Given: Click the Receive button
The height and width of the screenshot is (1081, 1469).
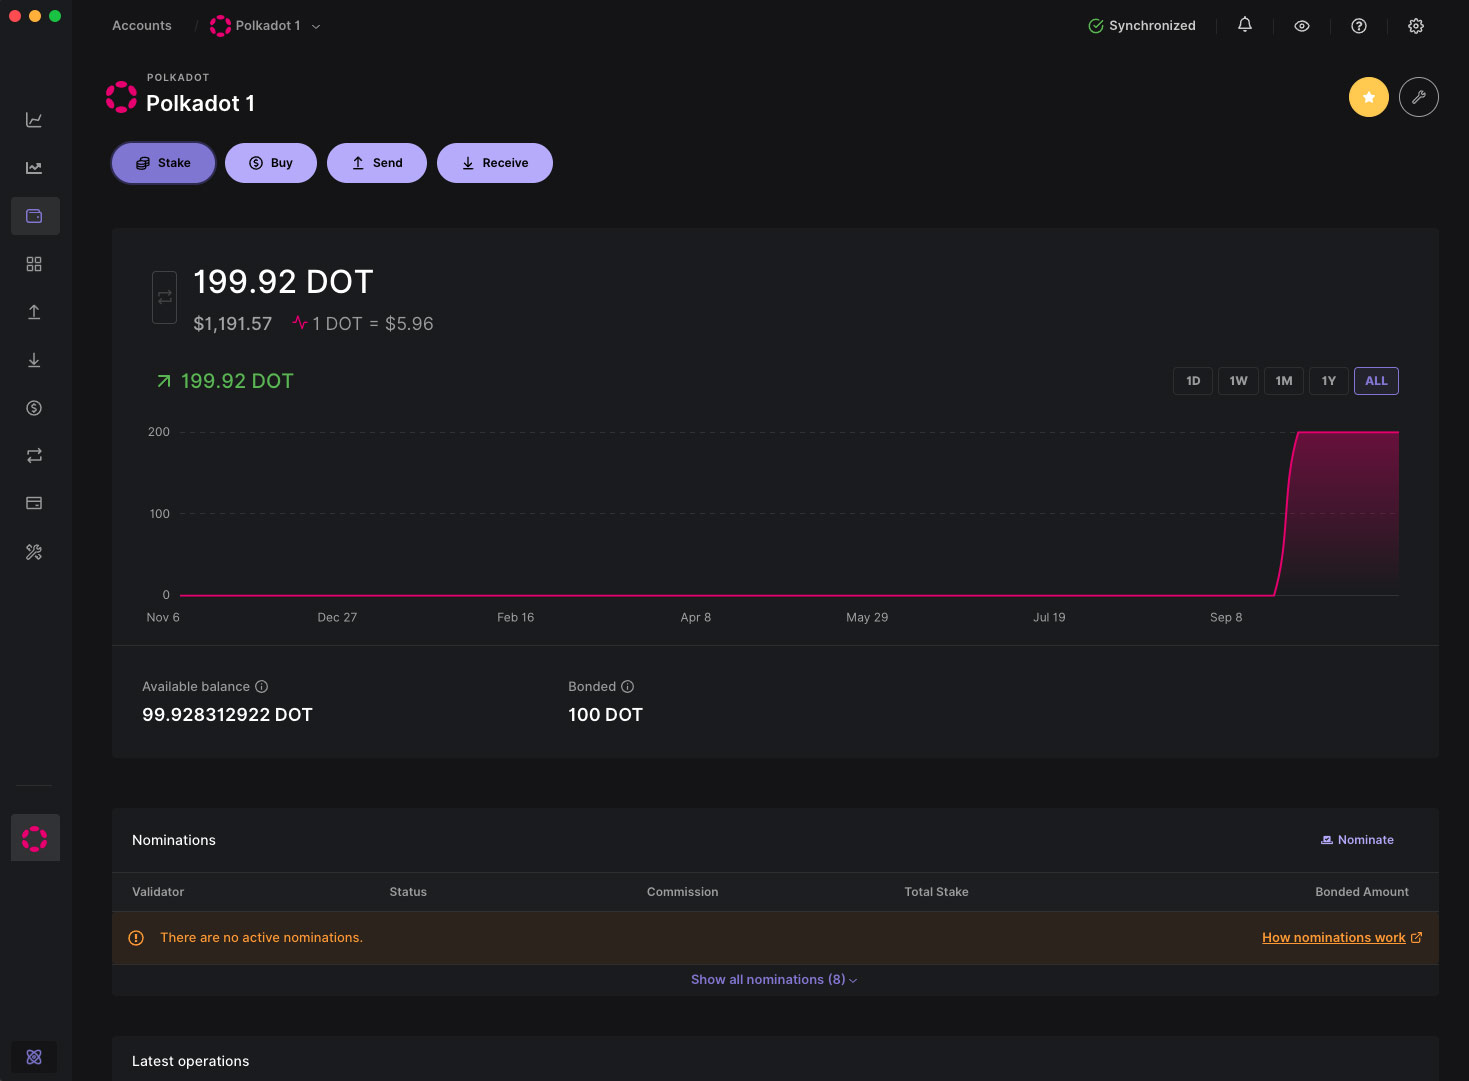Looking at the screenshot, I should [x=495, y=163].
